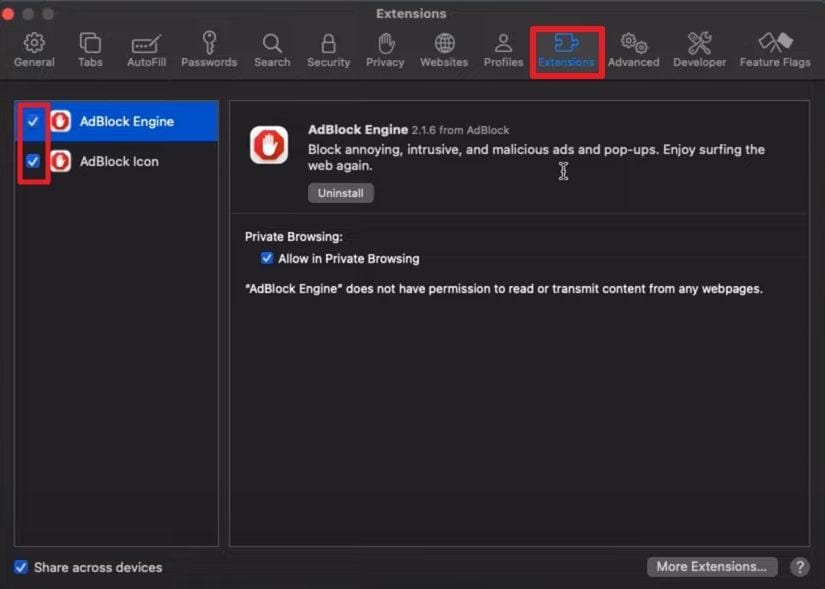Open More Extensions

click(x=711, y=566)
